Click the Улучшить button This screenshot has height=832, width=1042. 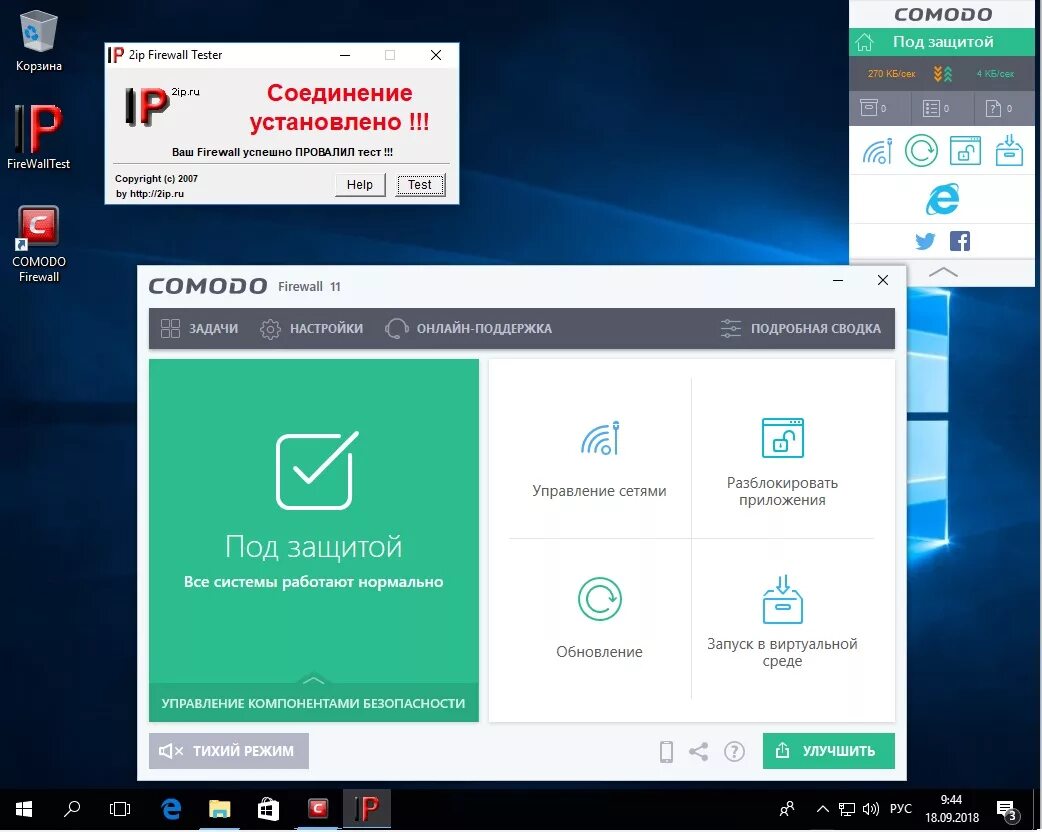point(828,750)
